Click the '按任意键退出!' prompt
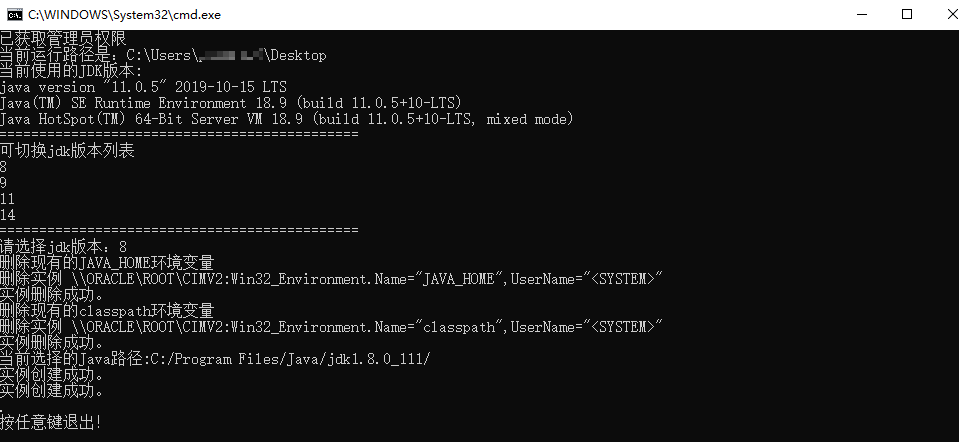This screenshot has height=442, width=959. 51,423
